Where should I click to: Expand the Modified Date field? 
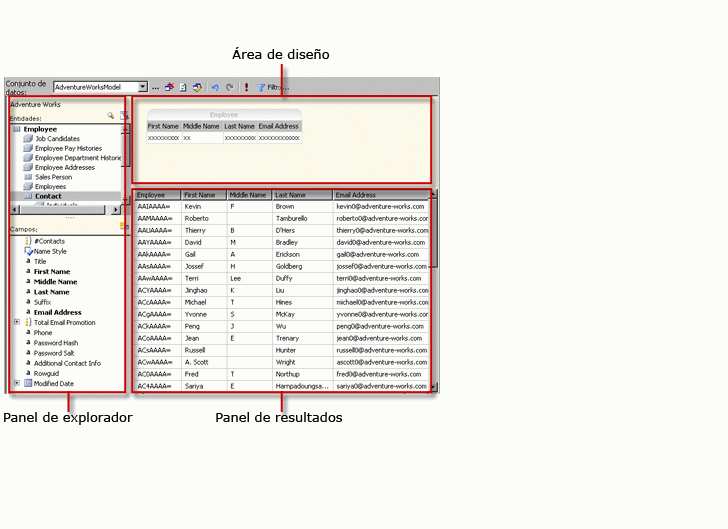pos(17,383)
